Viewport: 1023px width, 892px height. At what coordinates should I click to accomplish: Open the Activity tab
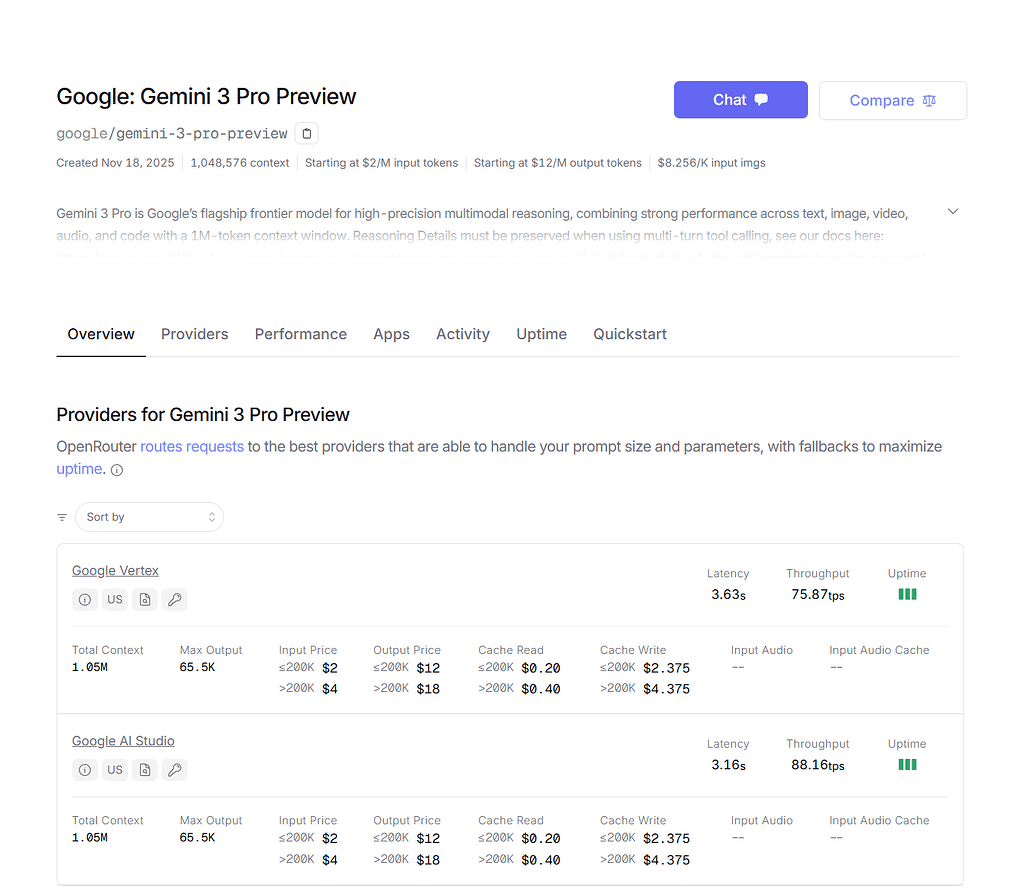tap(463, 334)
